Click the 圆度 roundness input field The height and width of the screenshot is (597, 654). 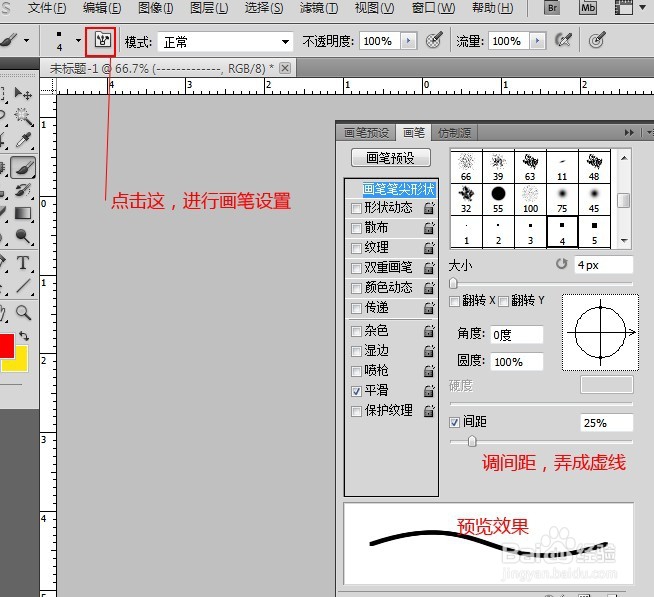516,362
